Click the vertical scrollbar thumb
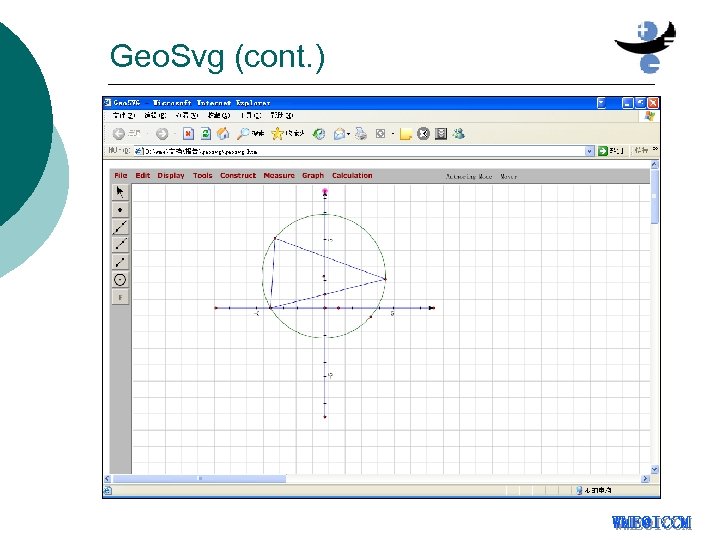The width and height of the screenshot is (720, 540). tap(654, 197)
